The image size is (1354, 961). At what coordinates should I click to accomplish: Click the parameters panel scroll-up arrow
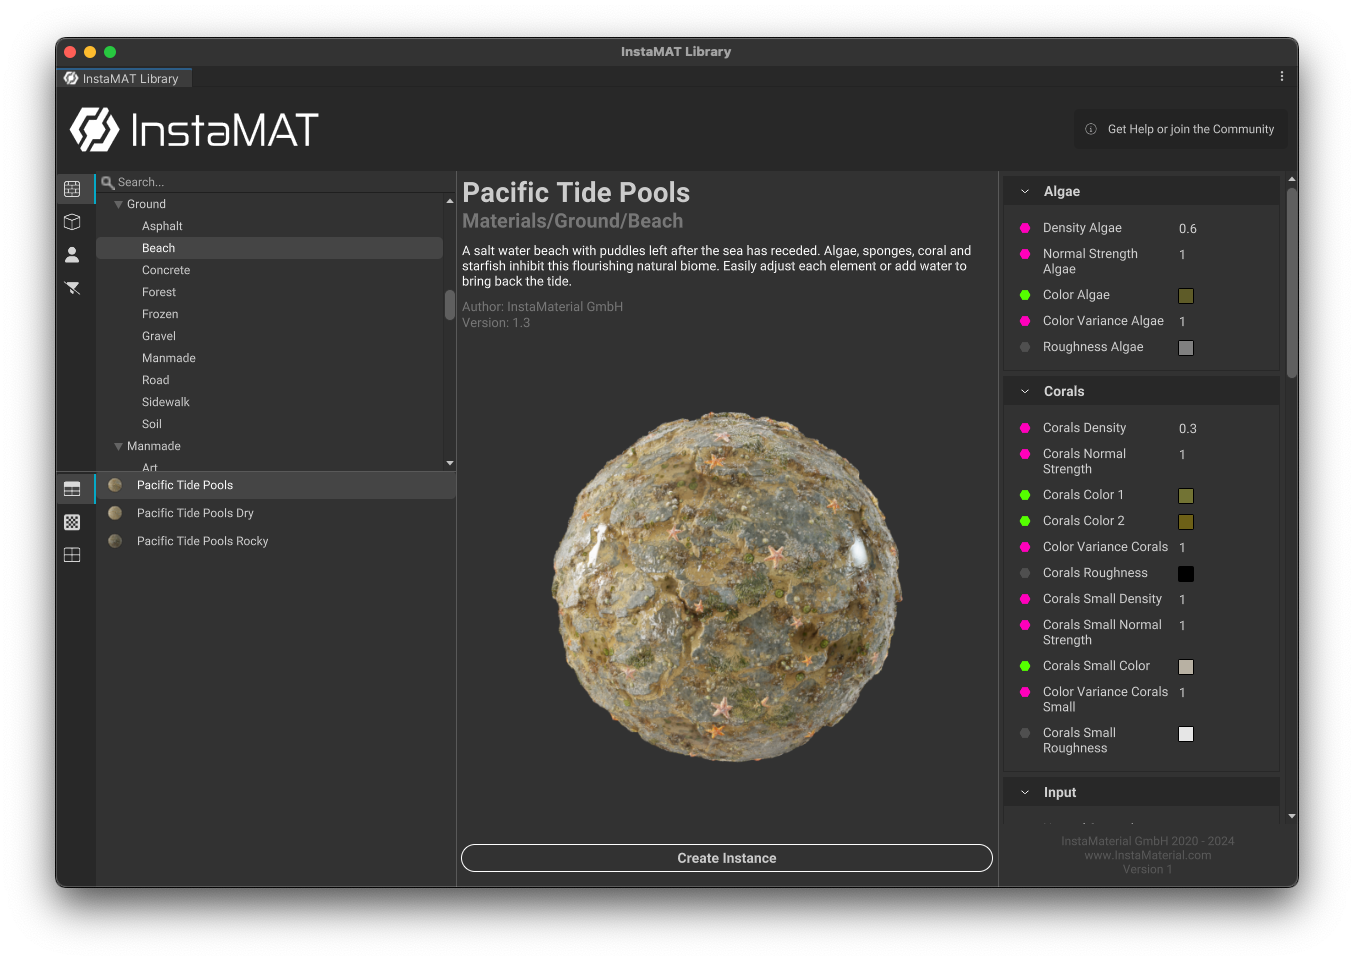1292,179
